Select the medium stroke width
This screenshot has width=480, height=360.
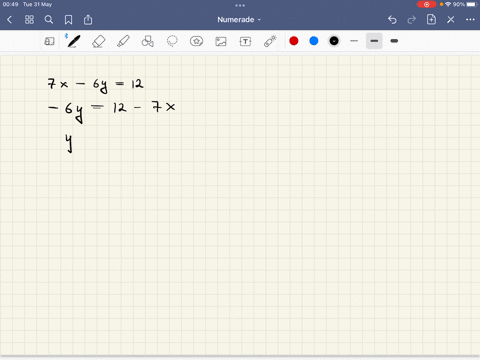coord(374,41)
